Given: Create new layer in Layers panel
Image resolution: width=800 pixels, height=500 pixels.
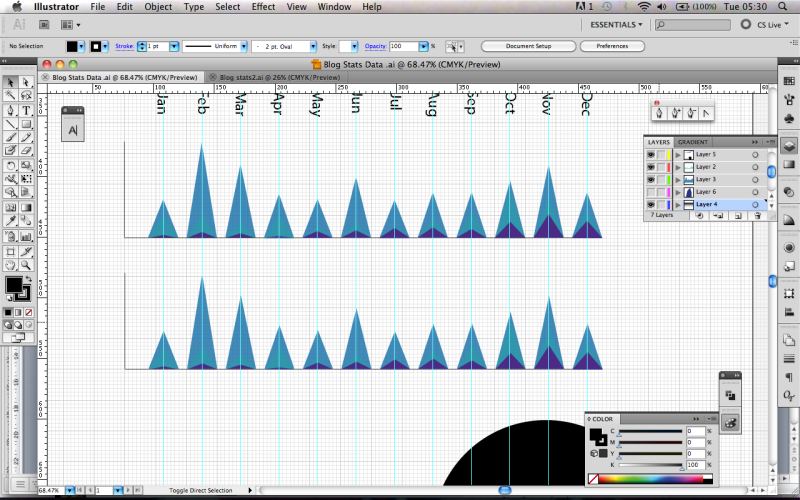Looking at the screenshot, I should 738,216.
